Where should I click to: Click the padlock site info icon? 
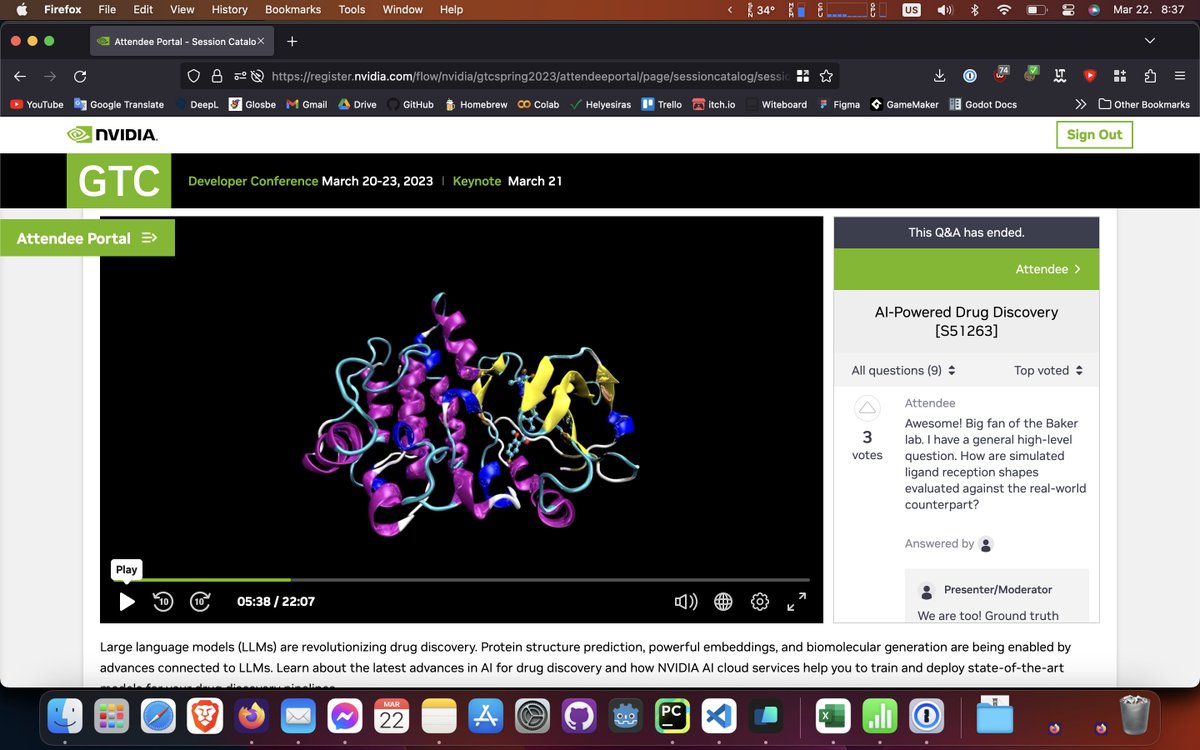coord(217,76)
